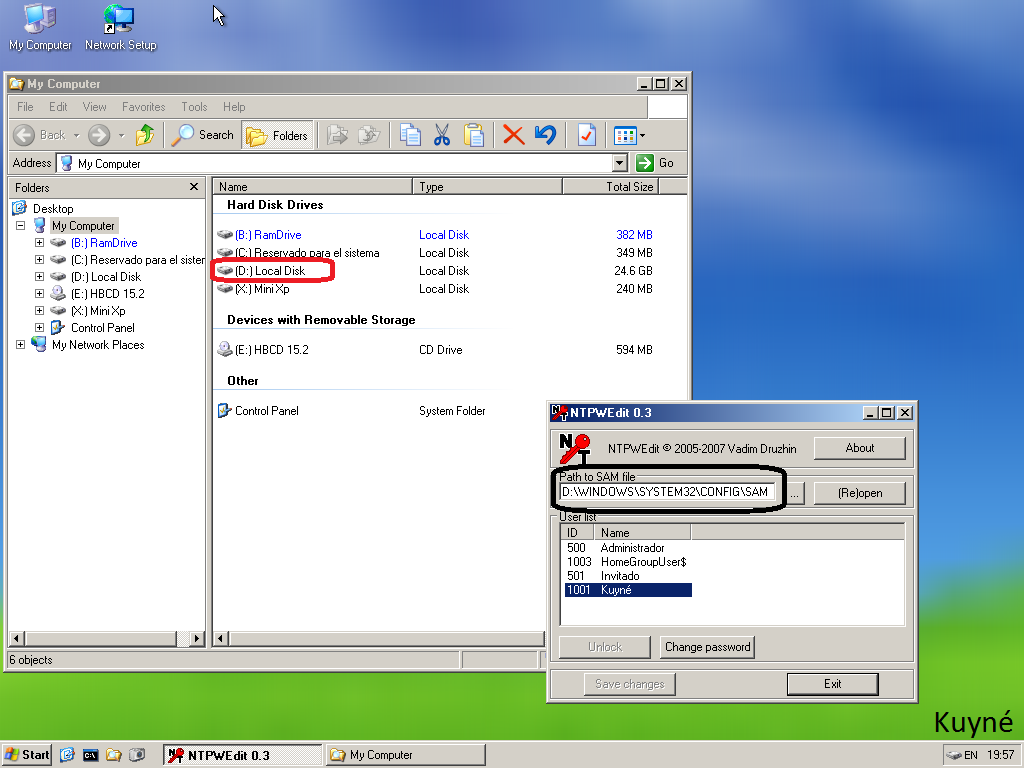
Task: Open the File menu
Action: 25,107
